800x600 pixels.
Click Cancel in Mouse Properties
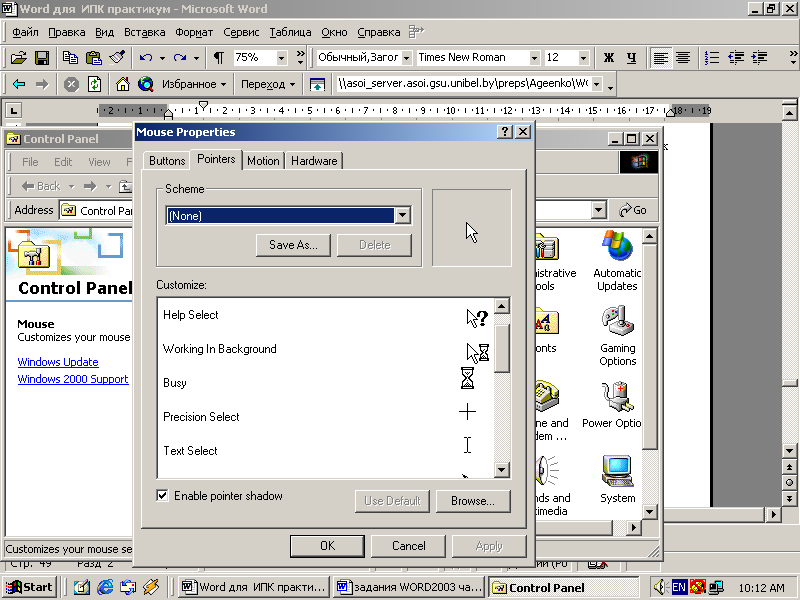(408, 546)
